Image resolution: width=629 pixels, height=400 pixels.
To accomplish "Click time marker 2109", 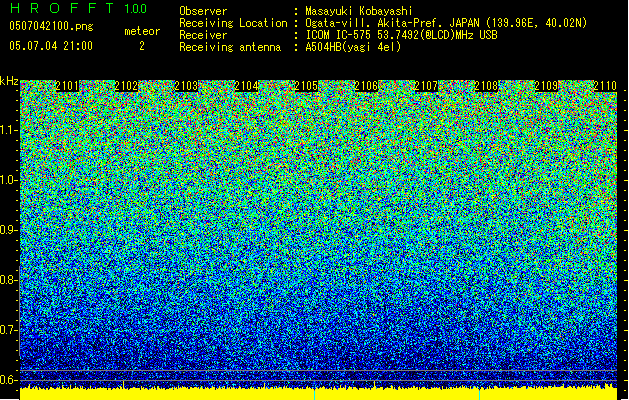I will tap(546, 86).
